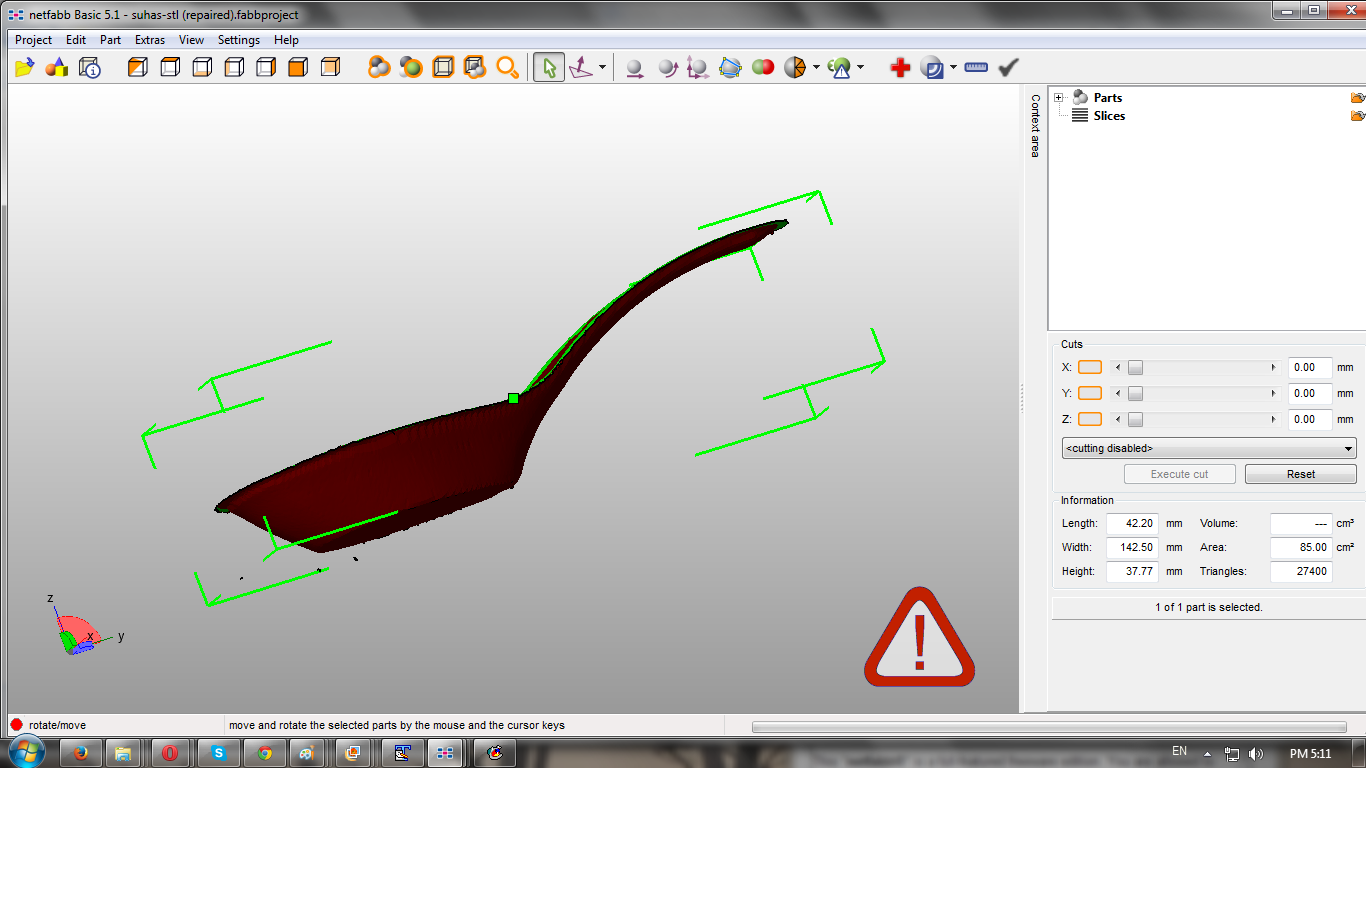Click the red warning triangle in viewport

[x=920, y=638]
